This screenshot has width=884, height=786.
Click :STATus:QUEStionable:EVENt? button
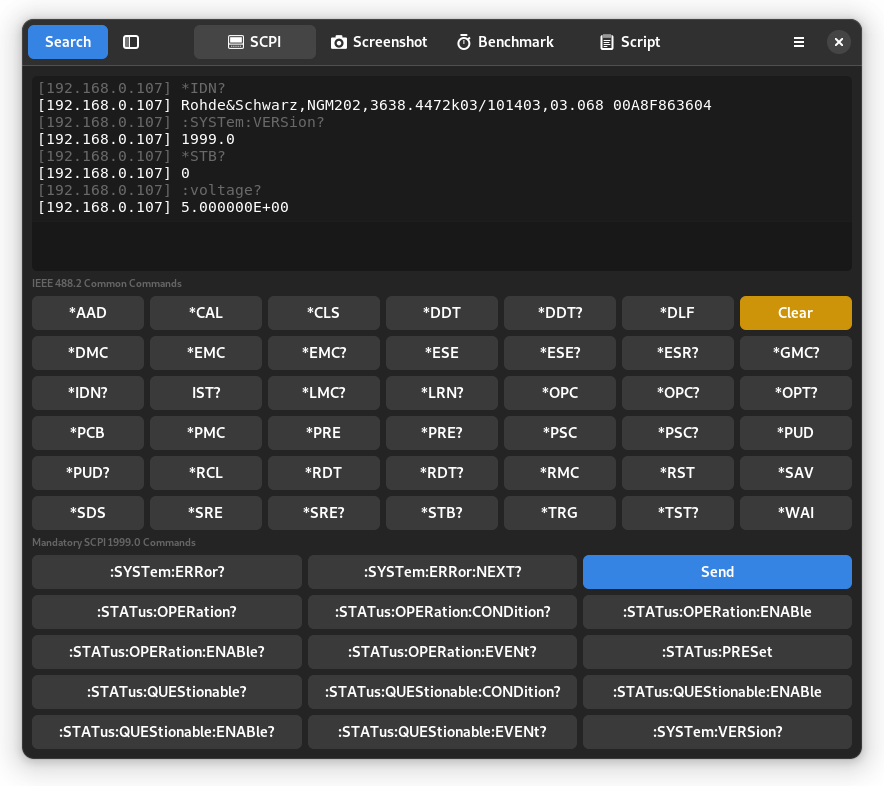click(x=443, y=732)
